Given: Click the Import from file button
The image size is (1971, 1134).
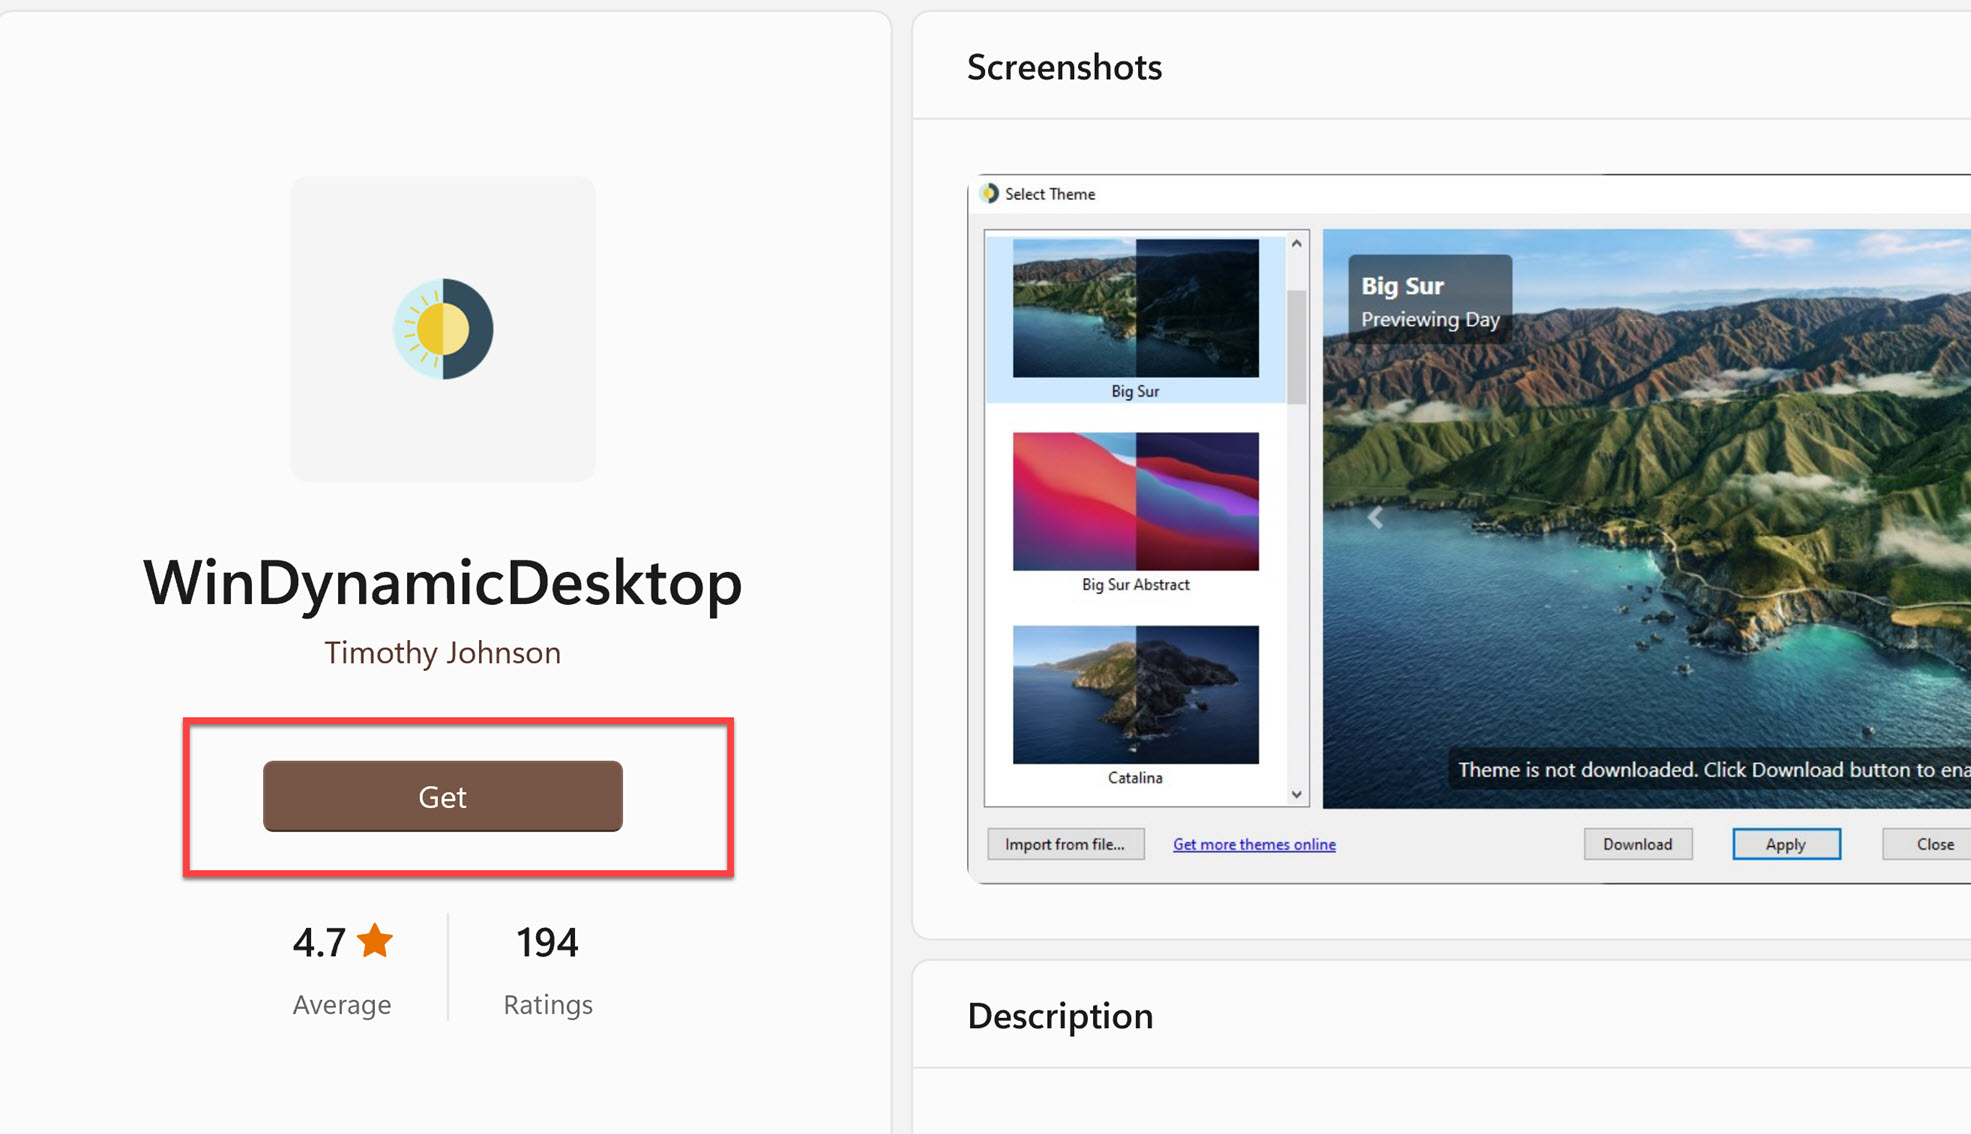Looking at the screenshot, I should click(1064, 843).
